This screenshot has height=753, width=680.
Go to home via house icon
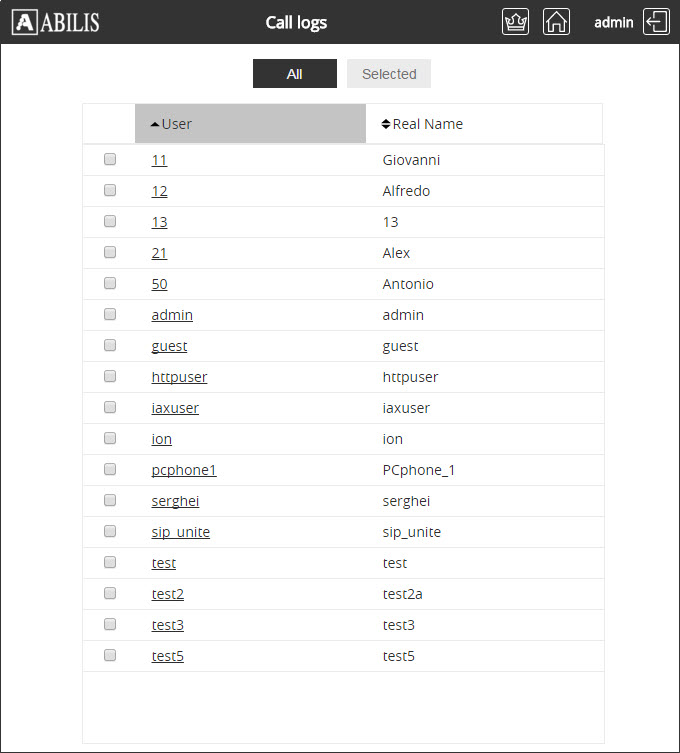(556, 22)
